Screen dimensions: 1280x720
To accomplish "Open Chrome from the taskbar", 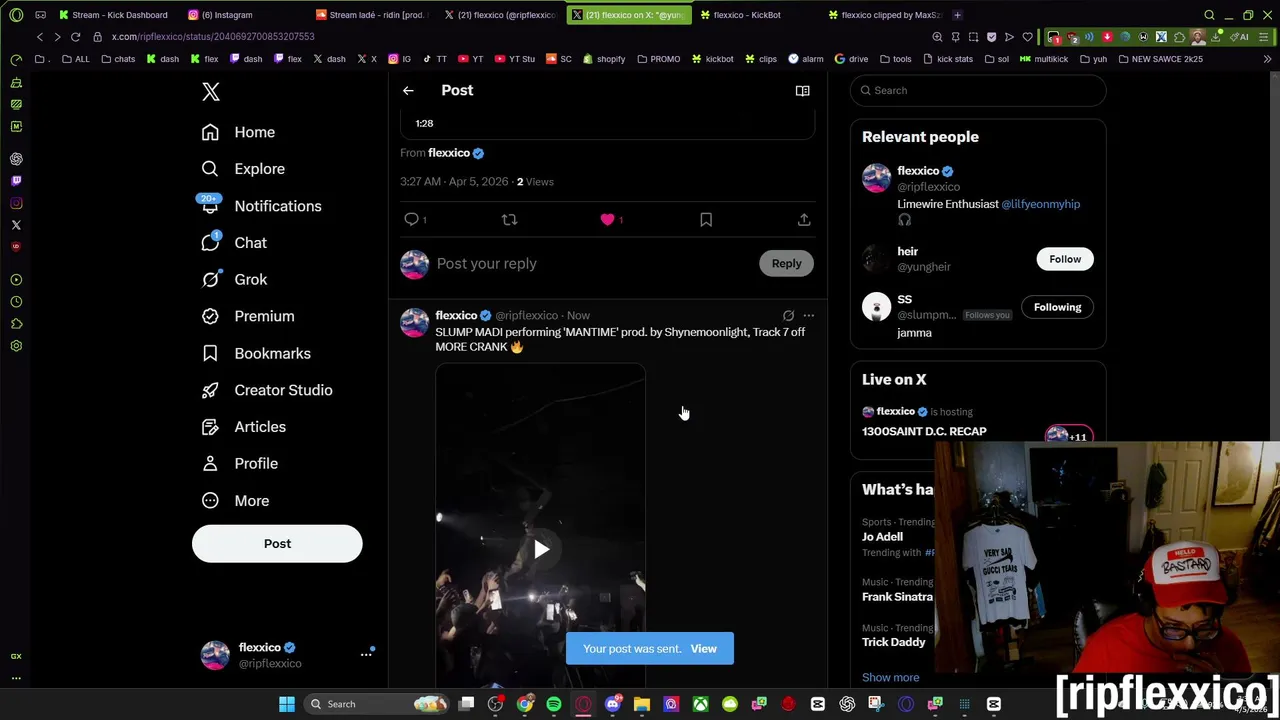I will [x=525, y=704].
